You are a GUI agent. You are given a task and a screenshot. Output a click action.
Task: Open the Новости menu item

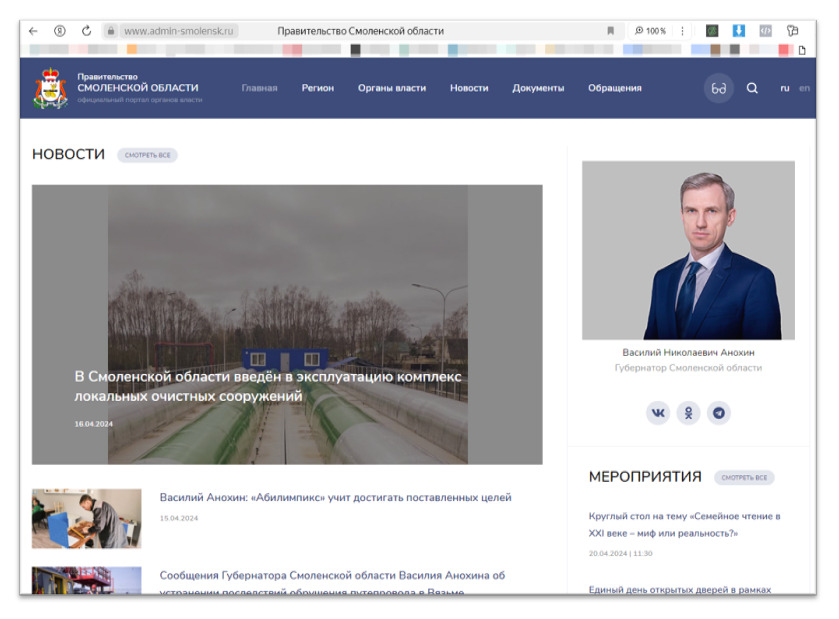[x=470, y=87]
